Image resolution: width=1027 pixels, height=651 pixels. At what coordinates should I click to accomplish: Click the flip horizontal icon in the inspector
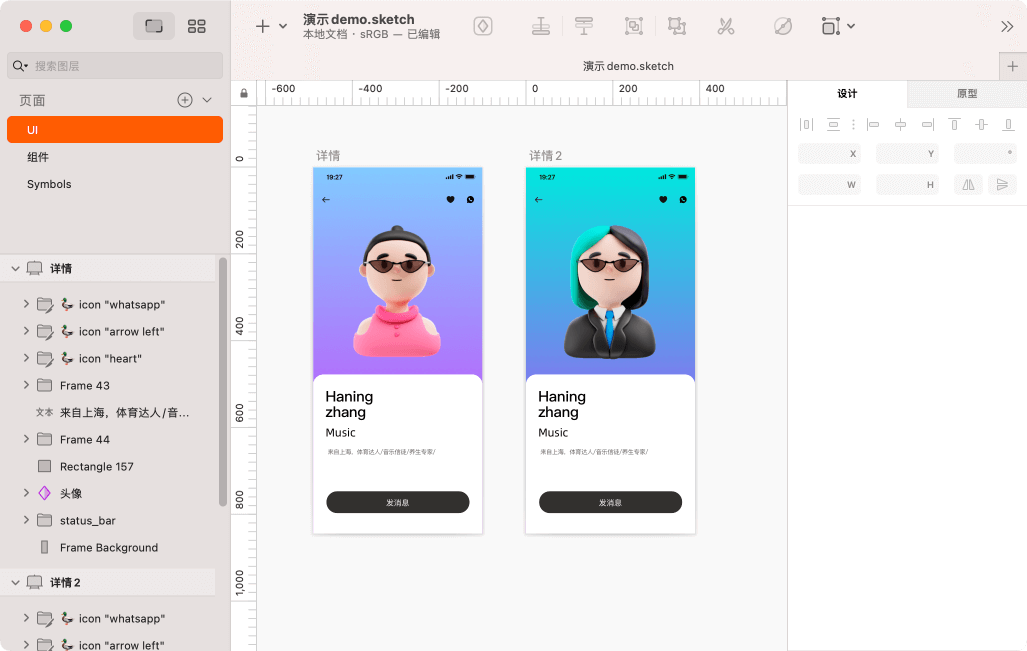[969, 185]
